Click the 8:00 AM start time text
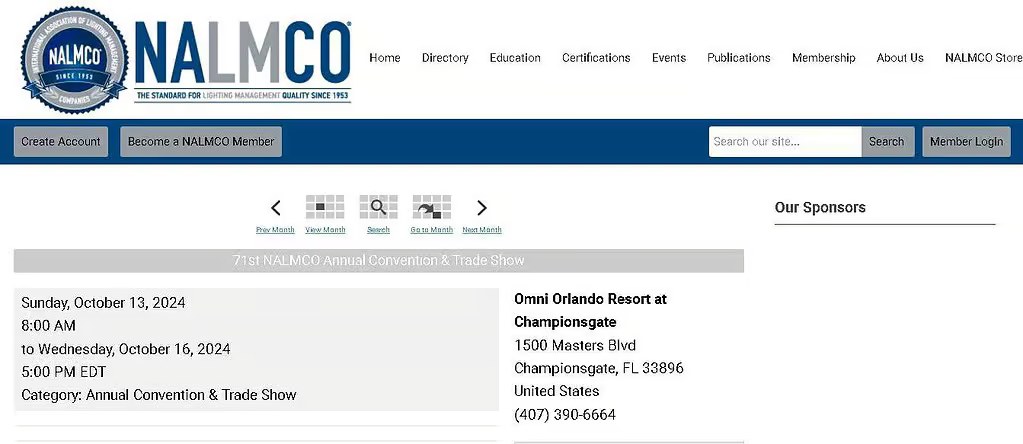Image resolution: width=1023 pixels, height=444 pixels. [48, 325]
